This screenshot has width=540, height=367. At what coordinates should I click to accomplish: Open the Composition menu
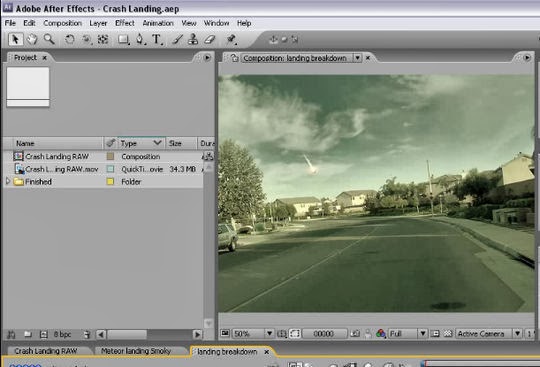click(62, 23)
